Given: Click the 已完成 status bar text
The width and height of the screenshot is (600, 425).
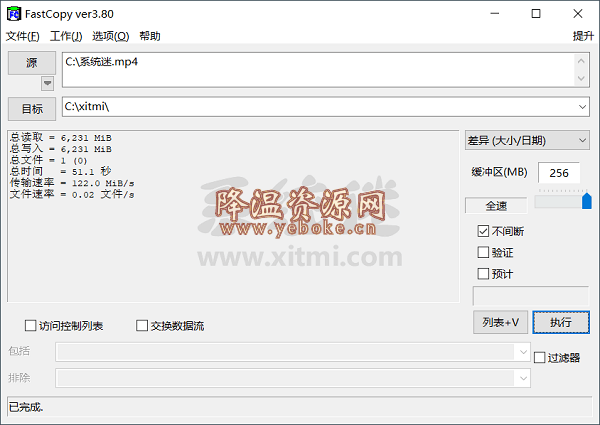Looking at the screenshot, I should [x=26, y=407].
